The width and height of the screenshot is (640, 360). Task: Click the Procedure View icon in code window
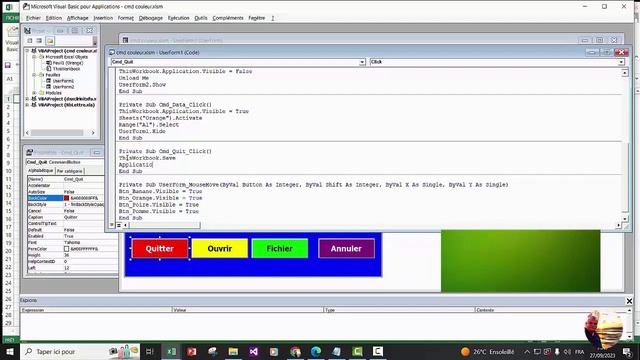(x=112, y=225)
